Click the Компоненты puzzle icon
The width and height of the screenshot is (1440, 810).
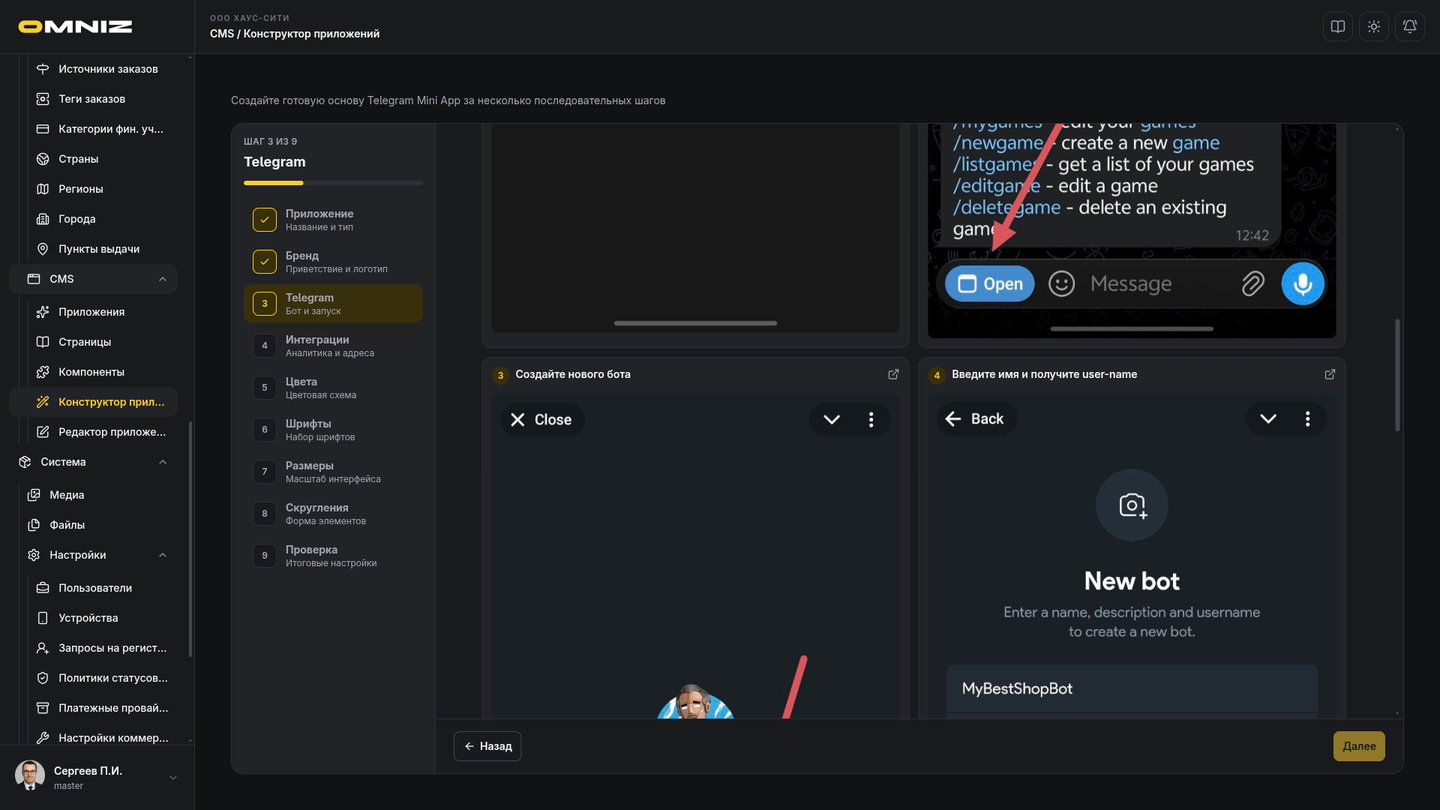pos(43,372)
